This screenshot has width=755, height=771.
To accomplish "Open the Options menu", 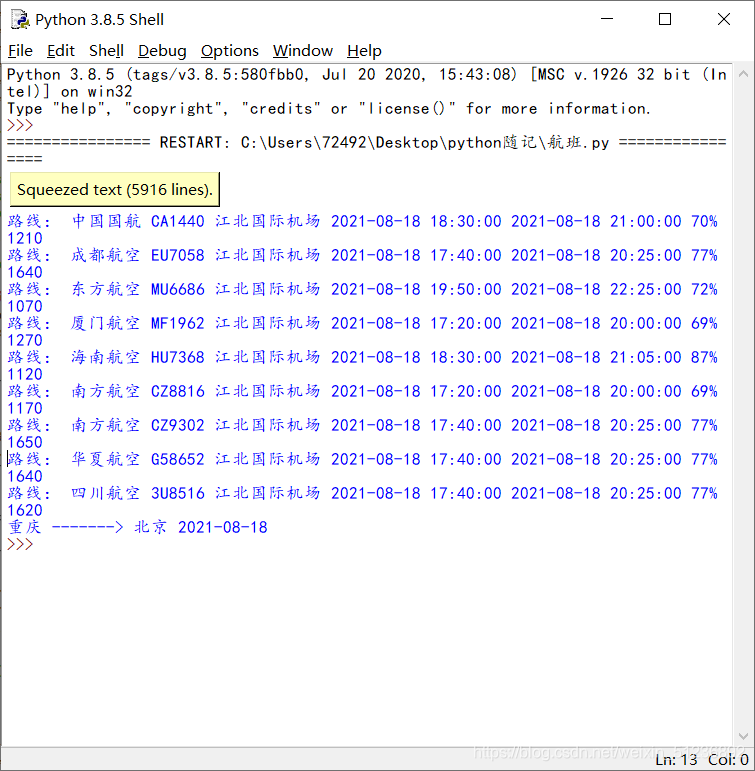I will tap(229, 51).
